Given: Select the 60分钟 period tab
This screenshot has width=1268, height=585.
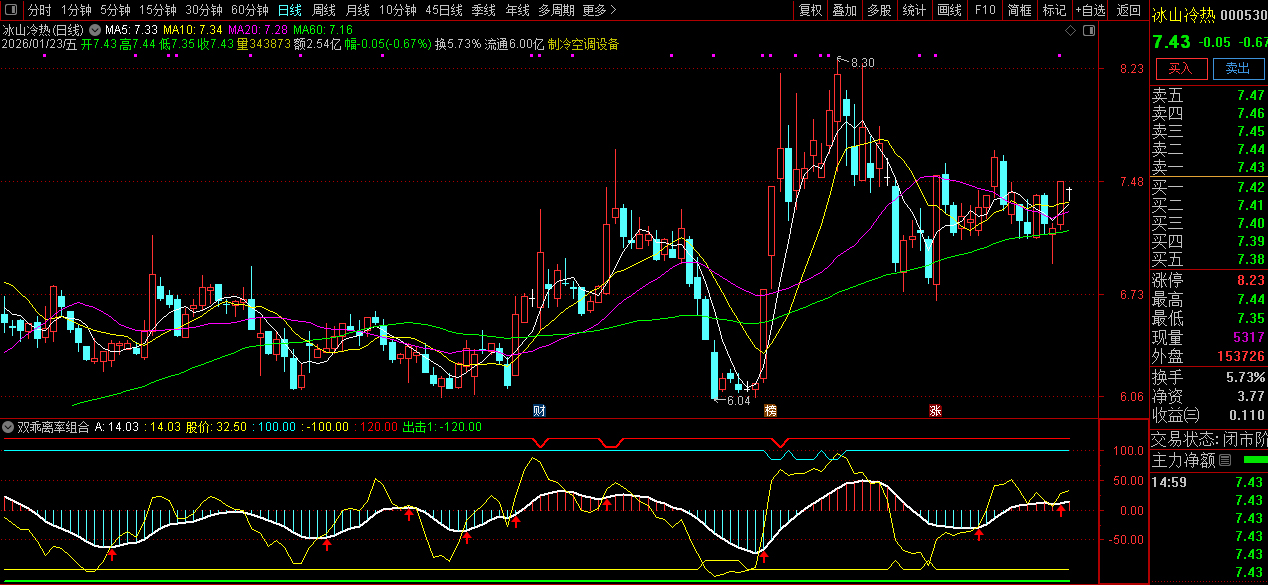Looking at the screenshot, I should pyautogui.click(x=250, y=10).
